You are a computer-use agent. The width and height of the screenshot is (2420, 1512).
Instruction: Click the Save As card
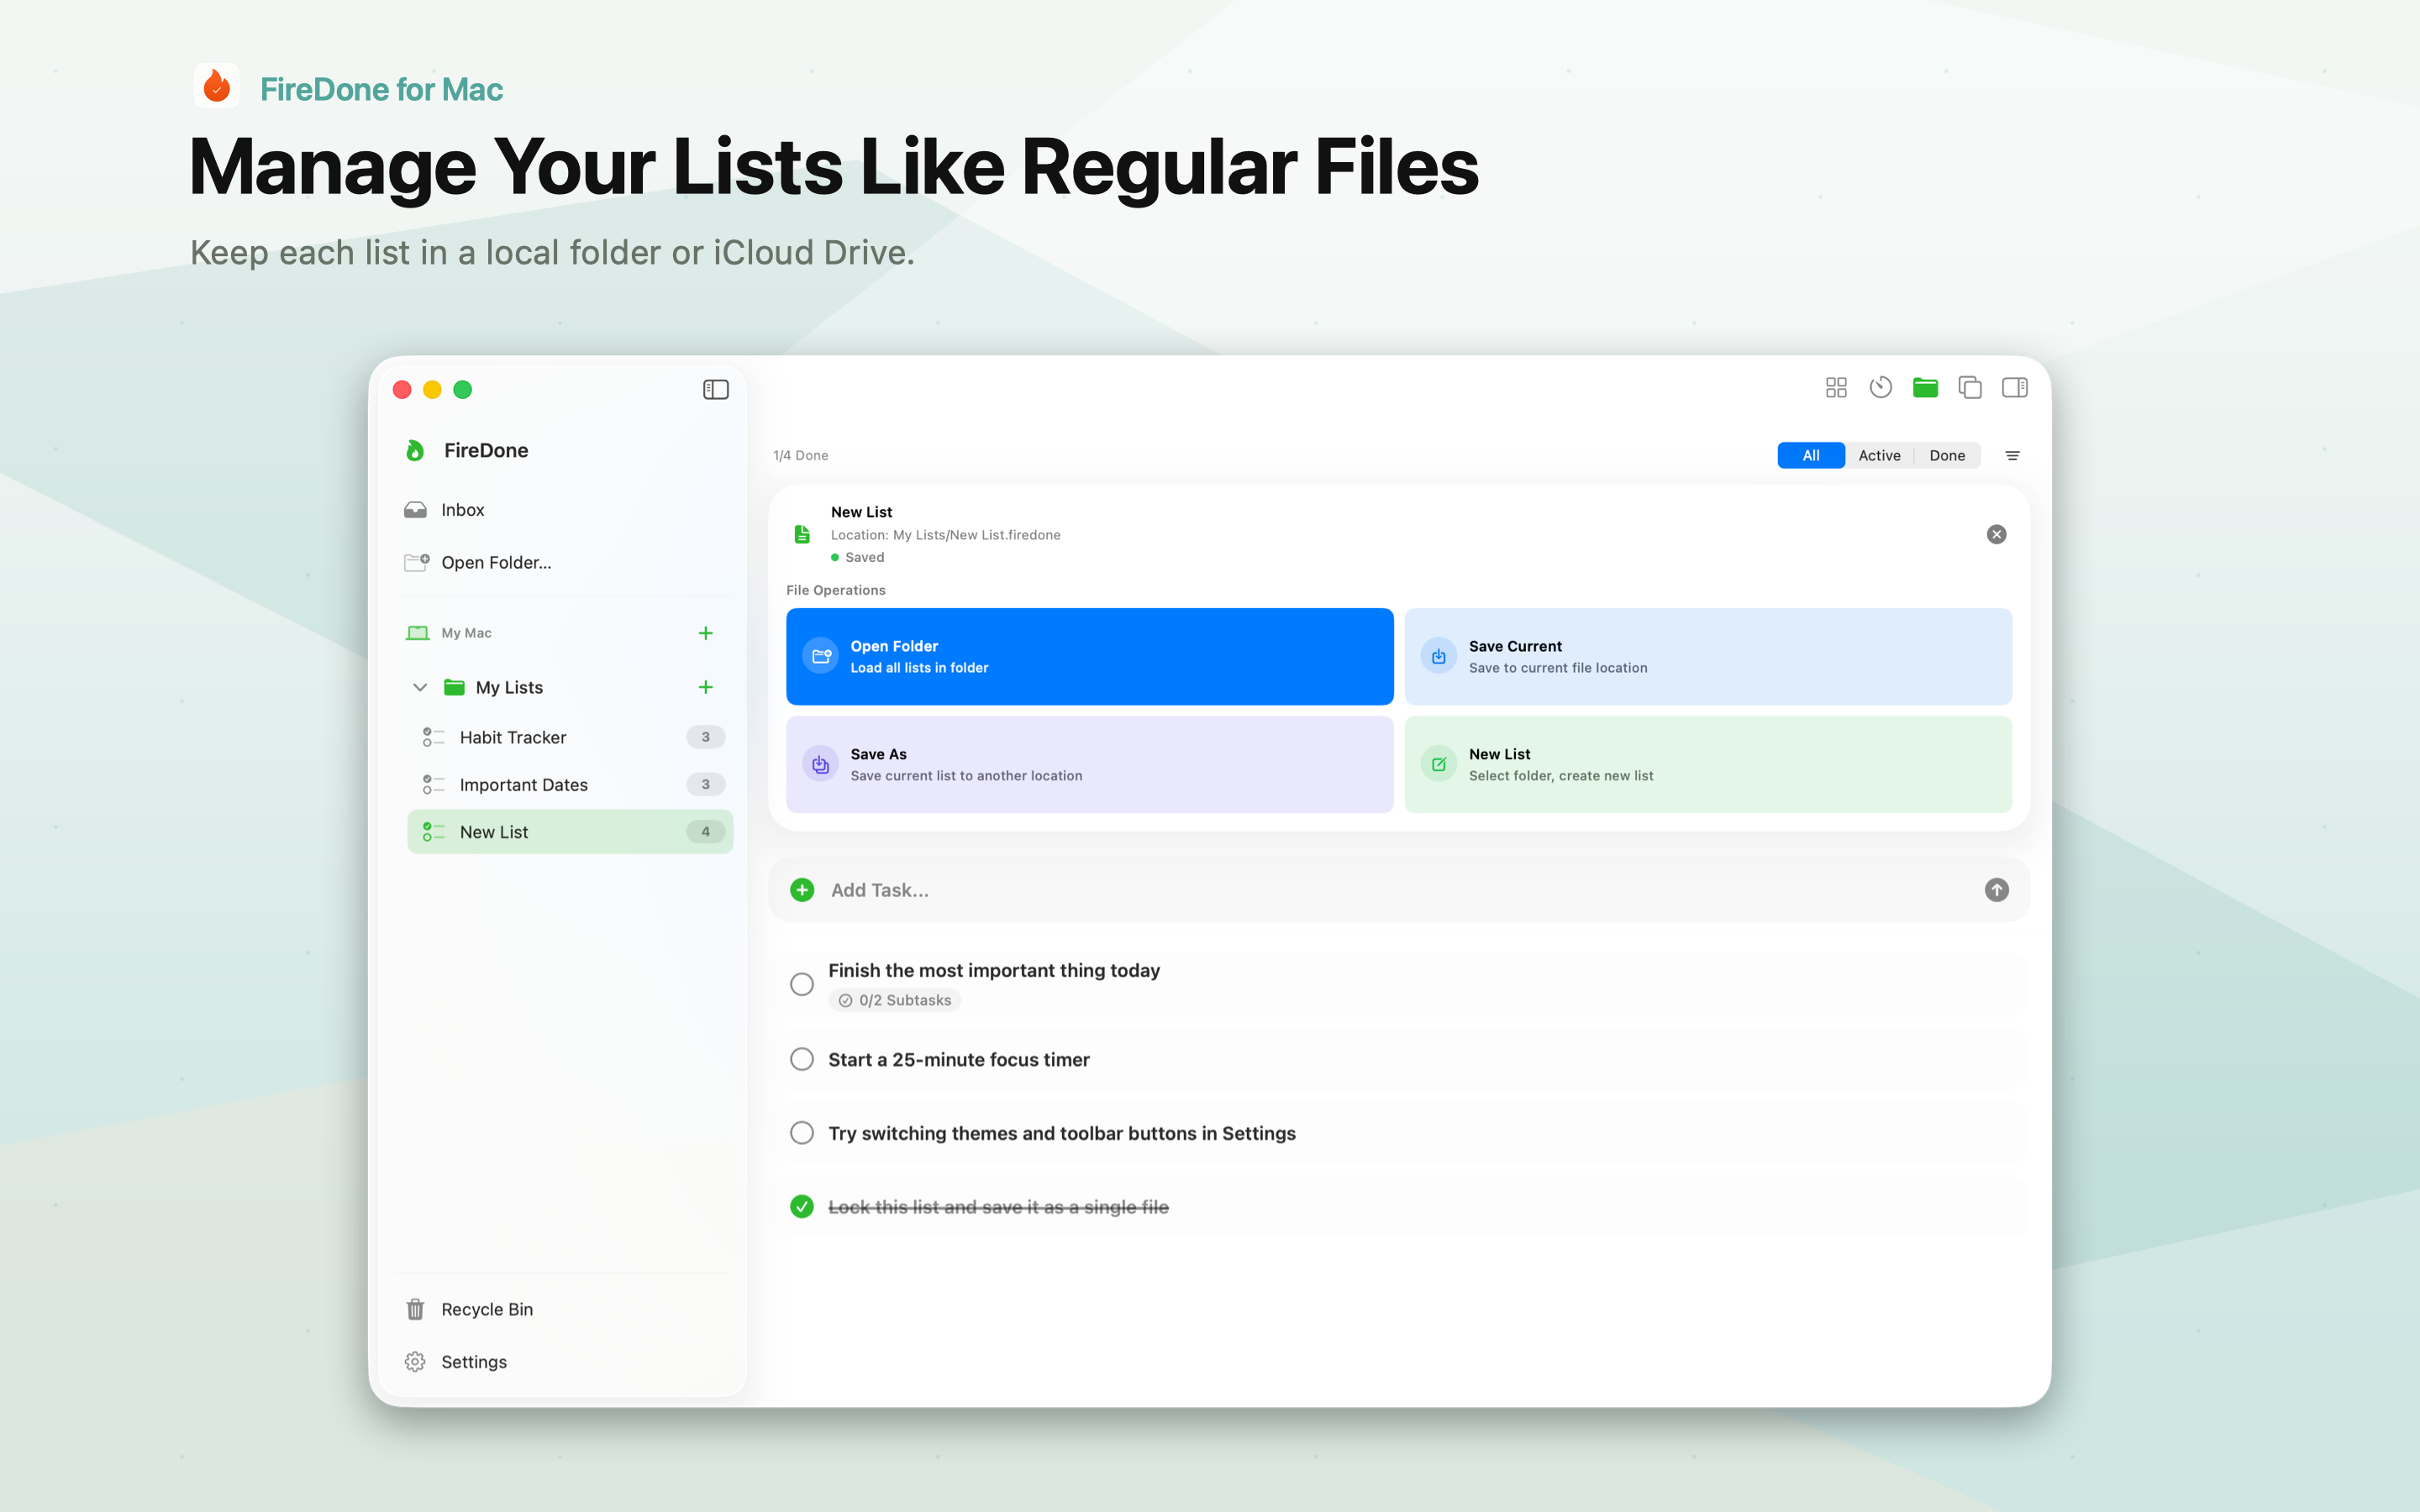click(x=1090, y=764)
